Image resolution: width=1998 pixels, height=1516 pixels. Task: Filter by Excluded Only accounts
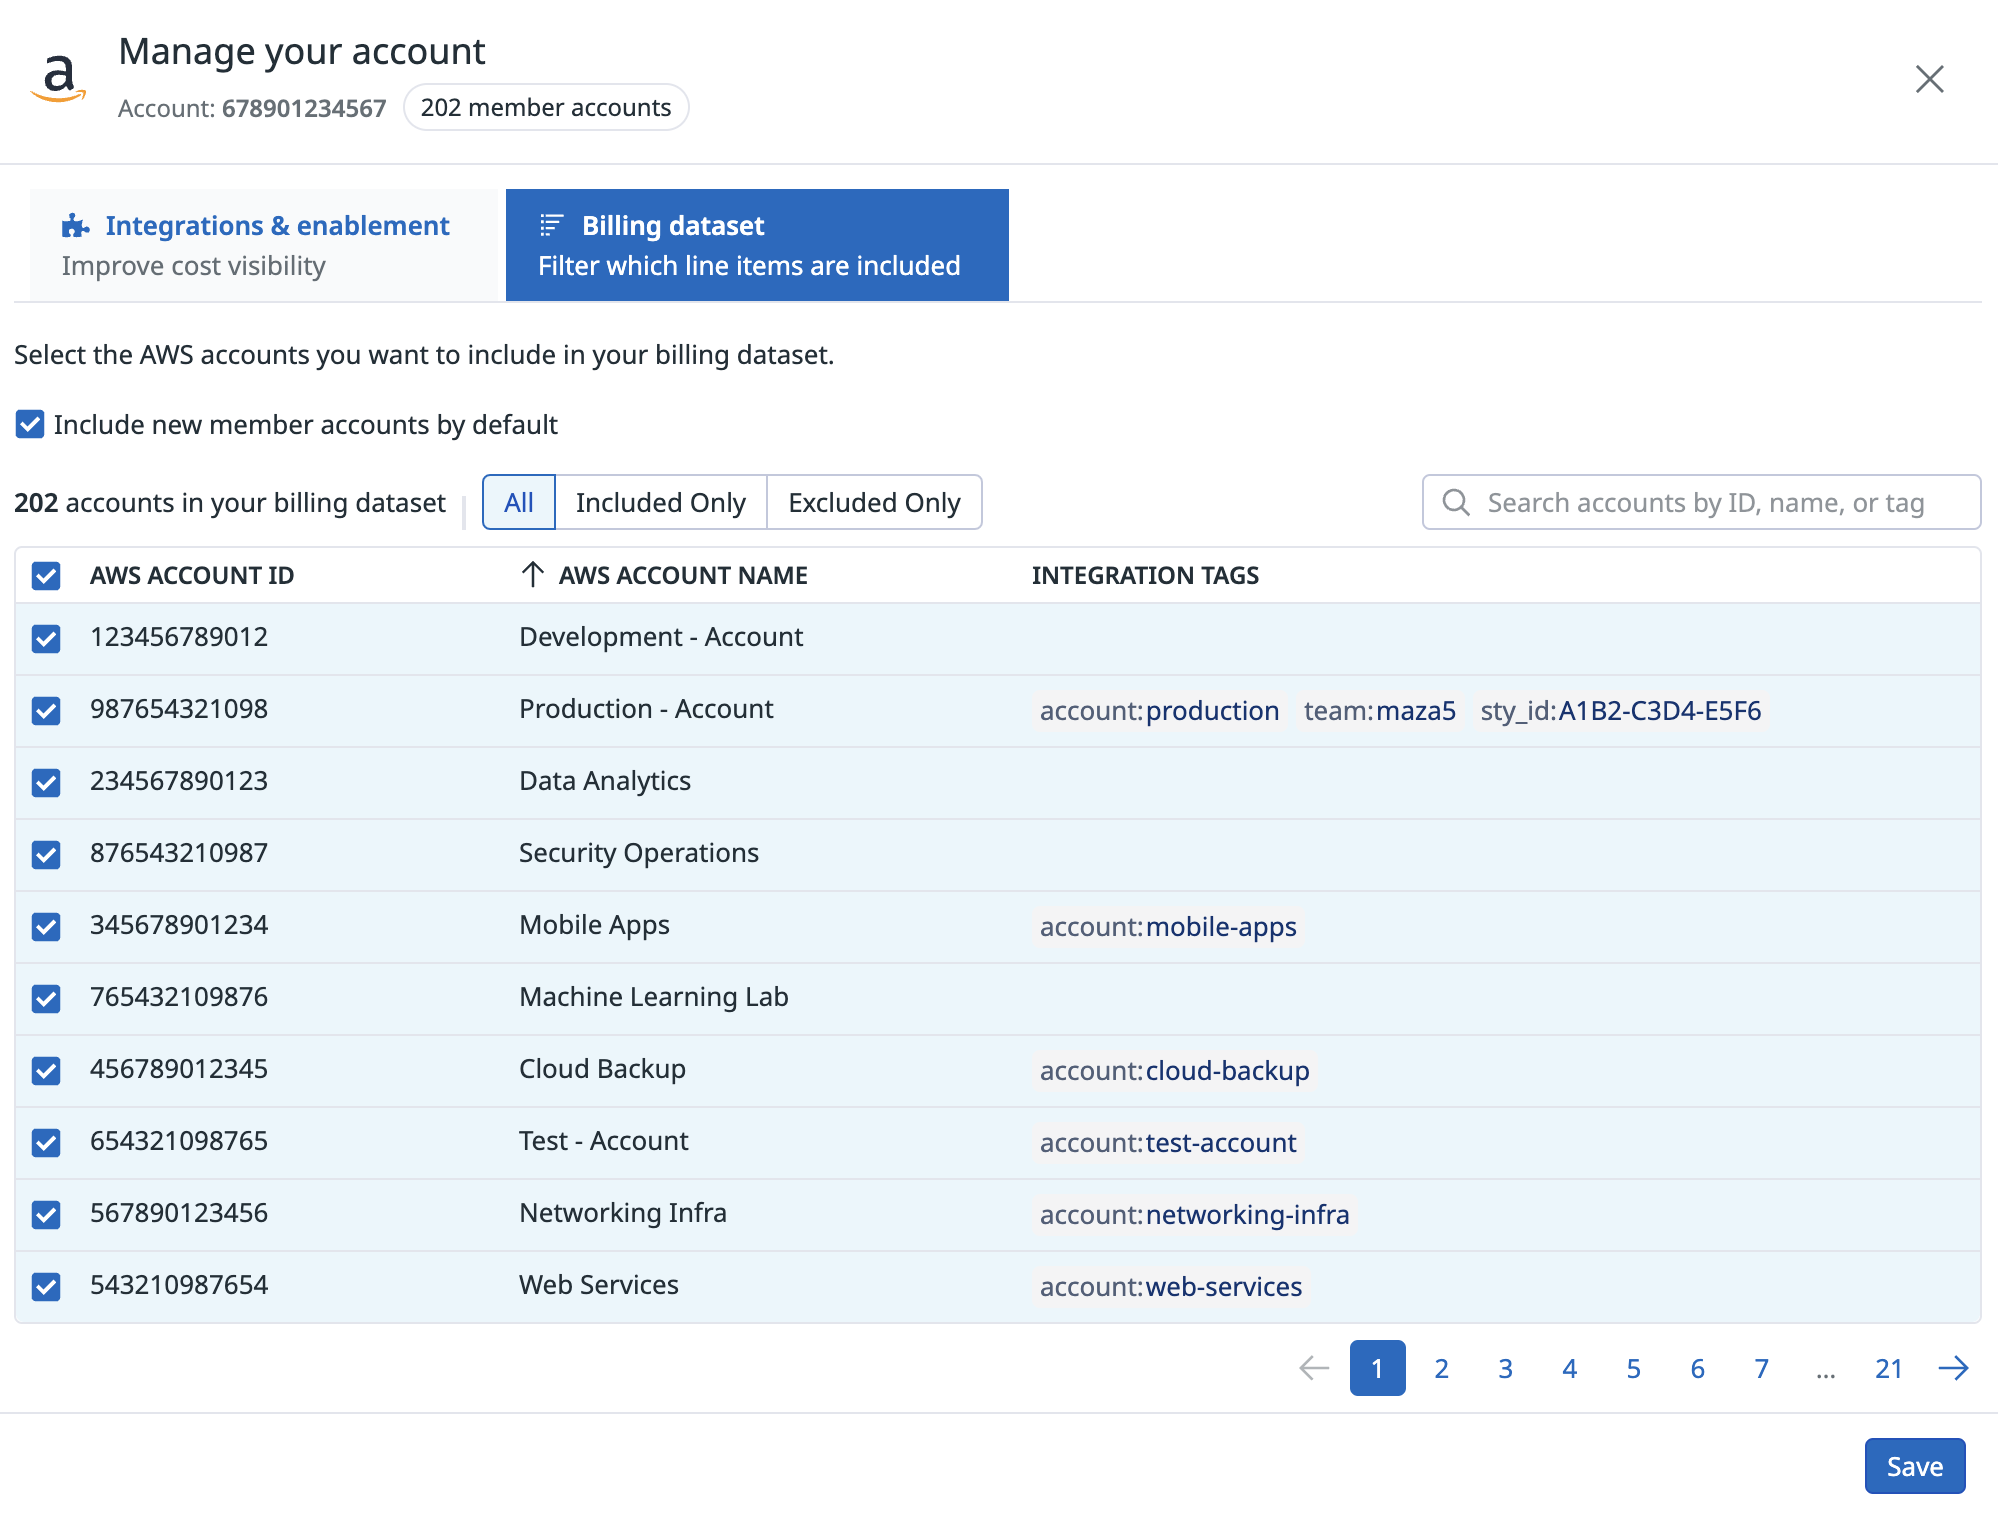click(873, 502)
